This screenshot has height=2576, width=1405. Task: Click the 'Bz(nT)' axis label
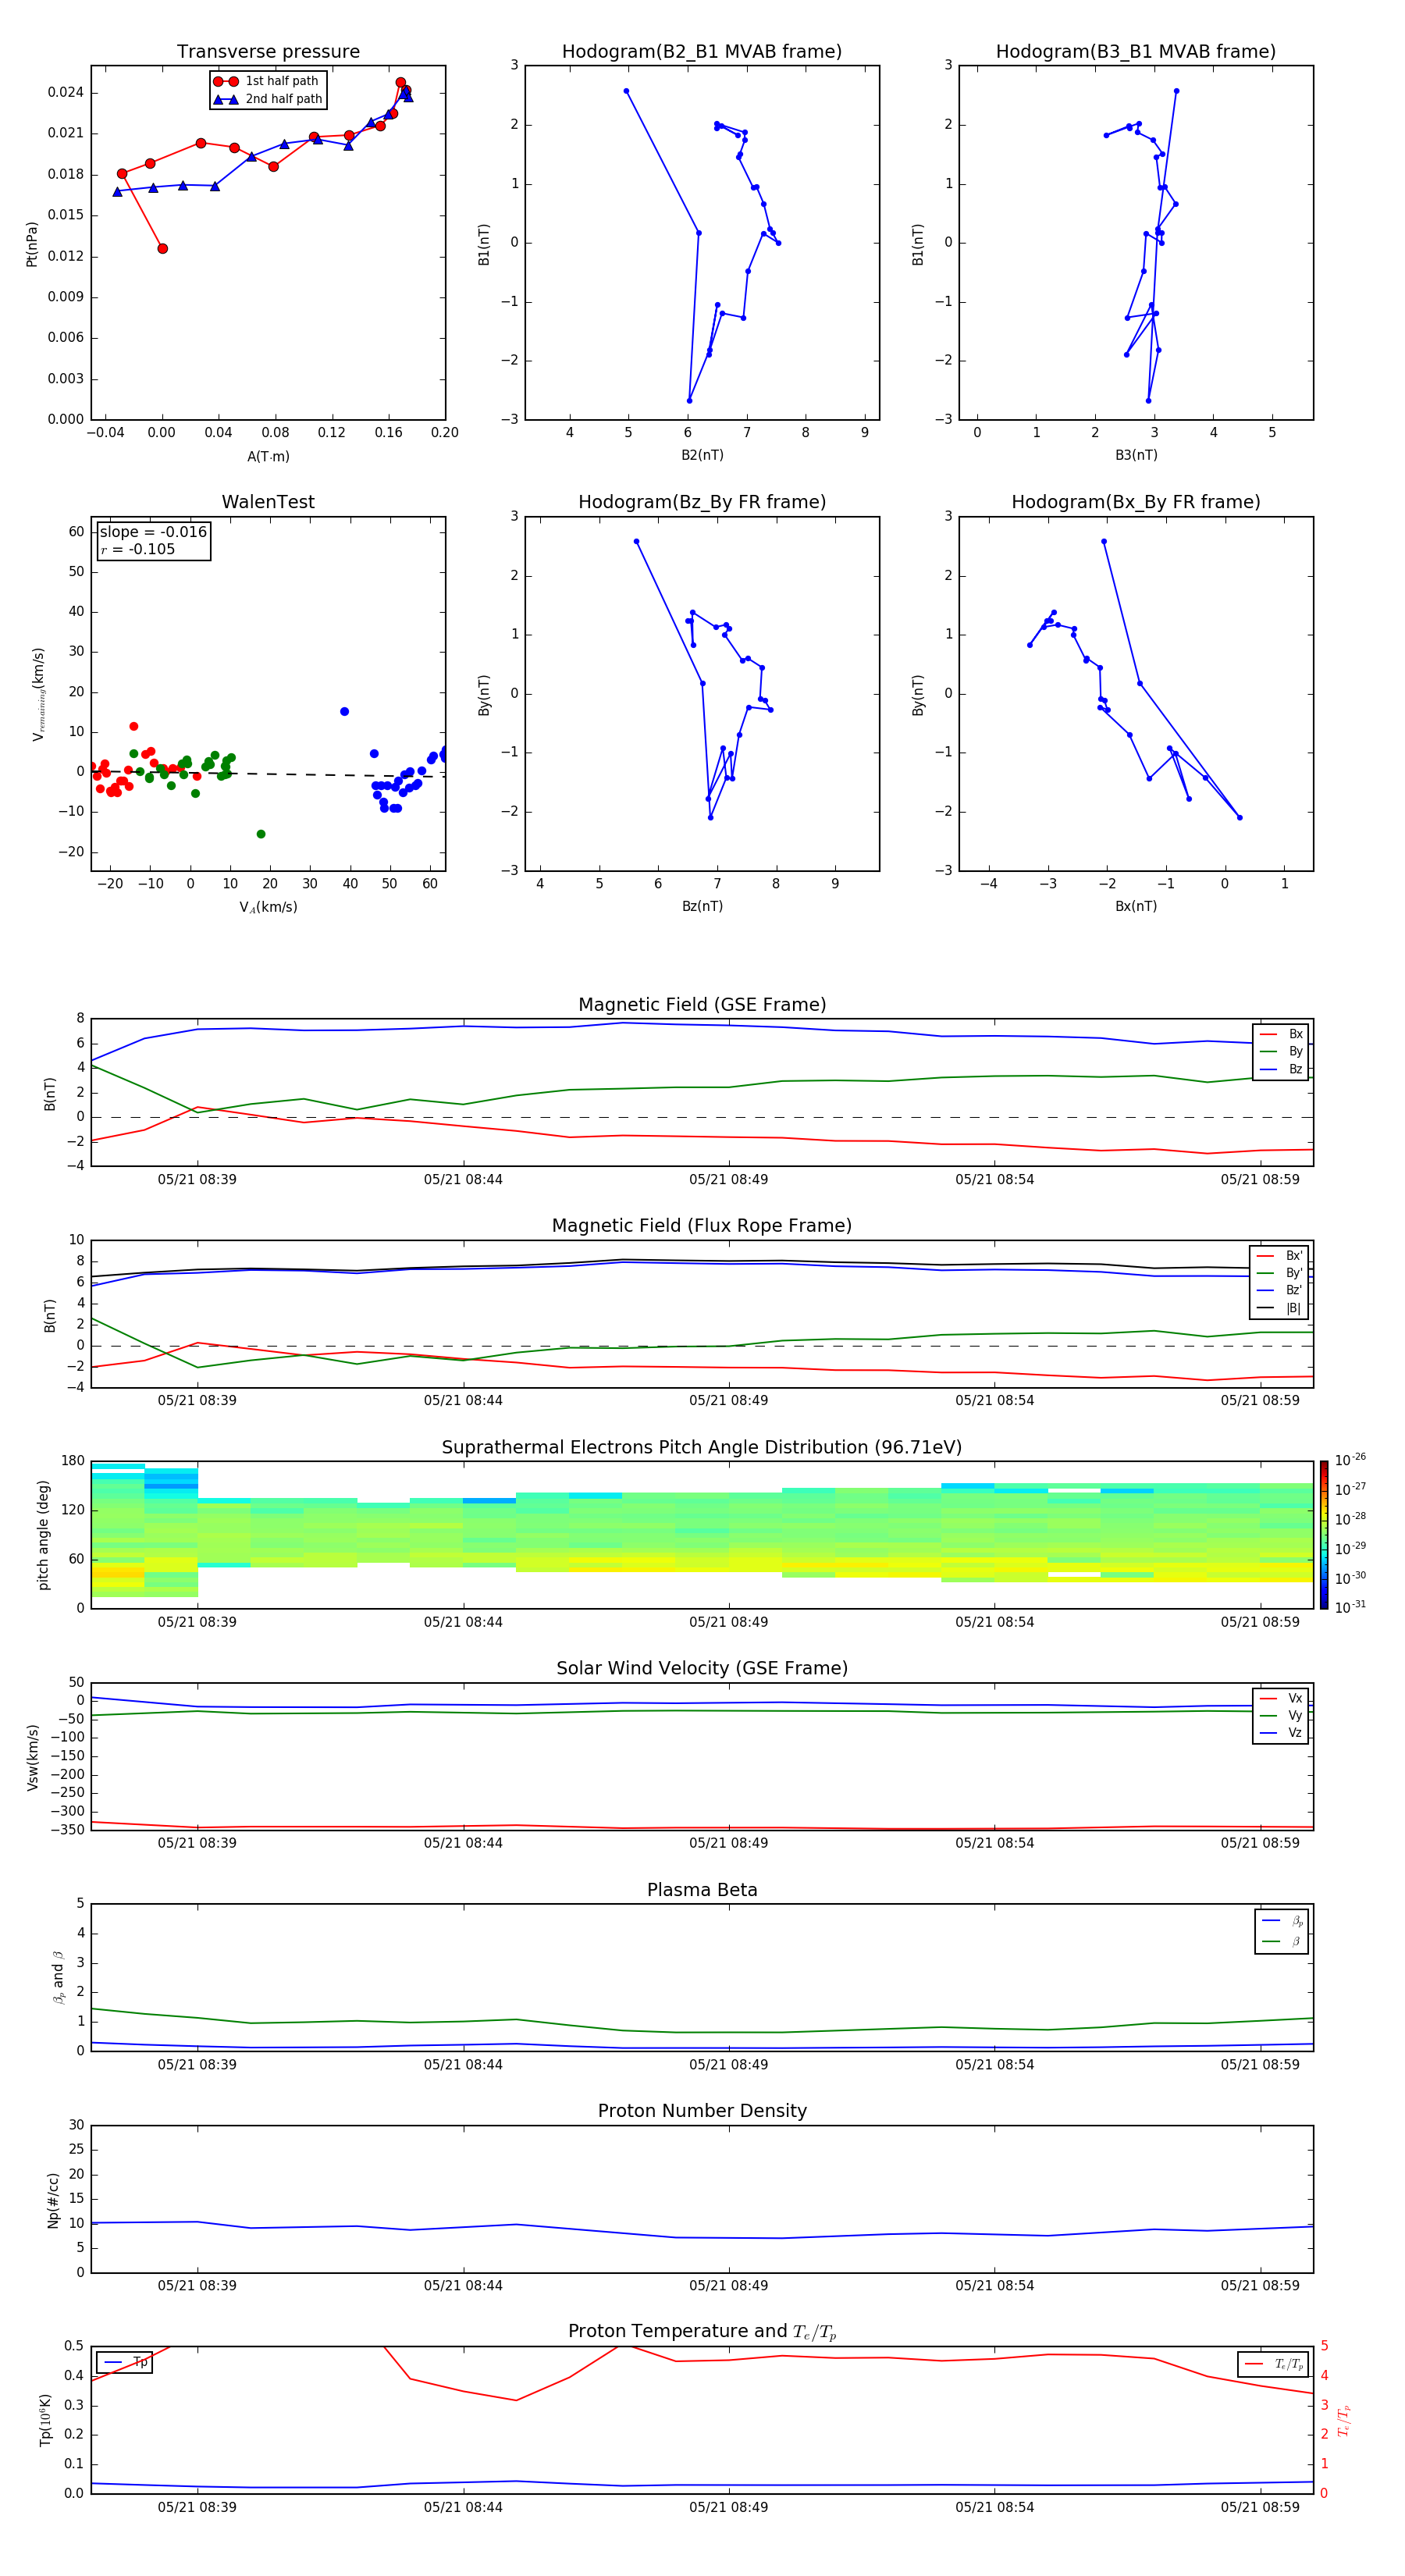[702, 906]
